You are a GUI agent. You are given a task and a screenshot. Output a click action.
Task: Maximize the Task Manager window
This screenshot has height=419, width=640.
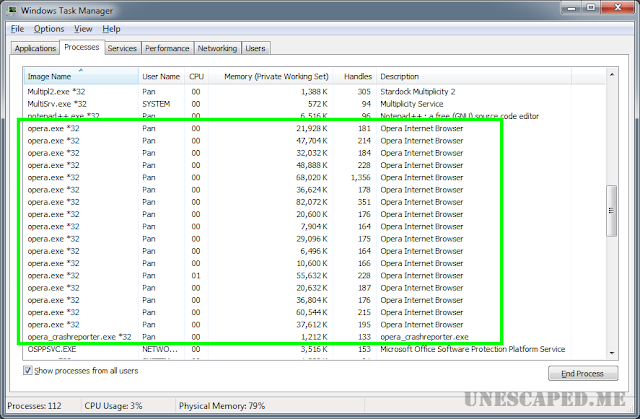[591, 7]
